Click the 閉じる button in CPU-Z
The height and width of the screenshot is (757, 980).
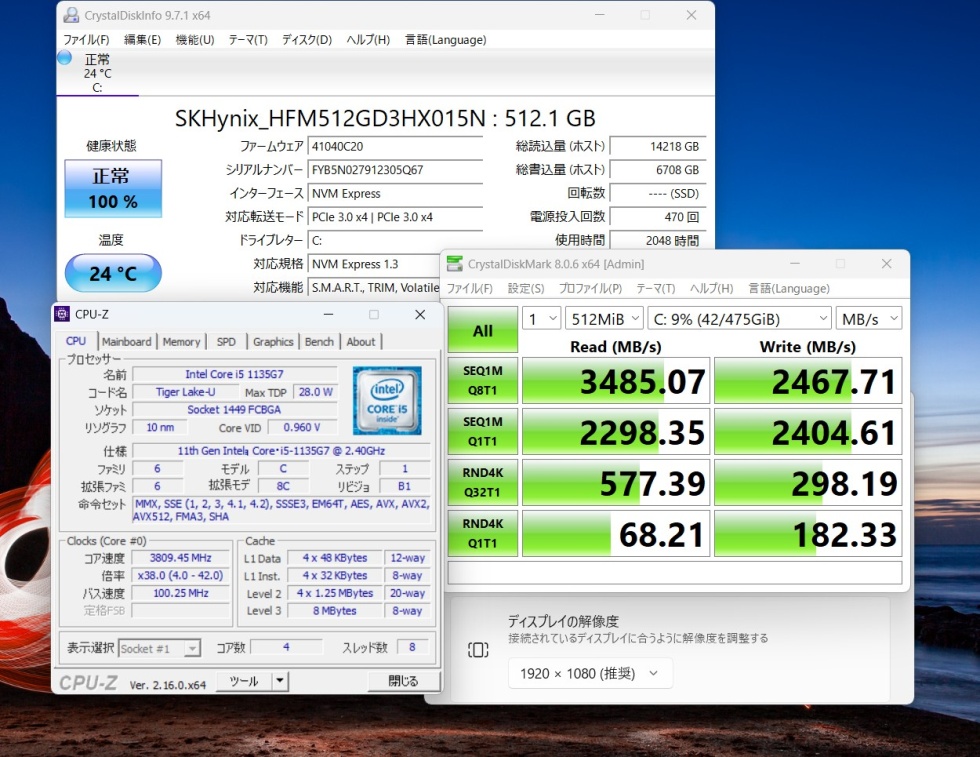(x=404, y=681)
